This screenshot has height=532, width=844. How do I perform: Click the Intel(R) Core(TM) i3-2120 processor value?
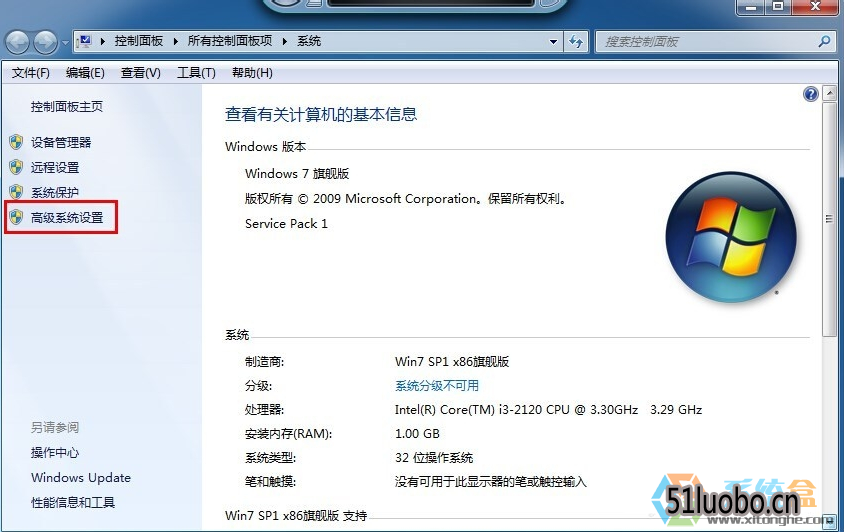548,410
